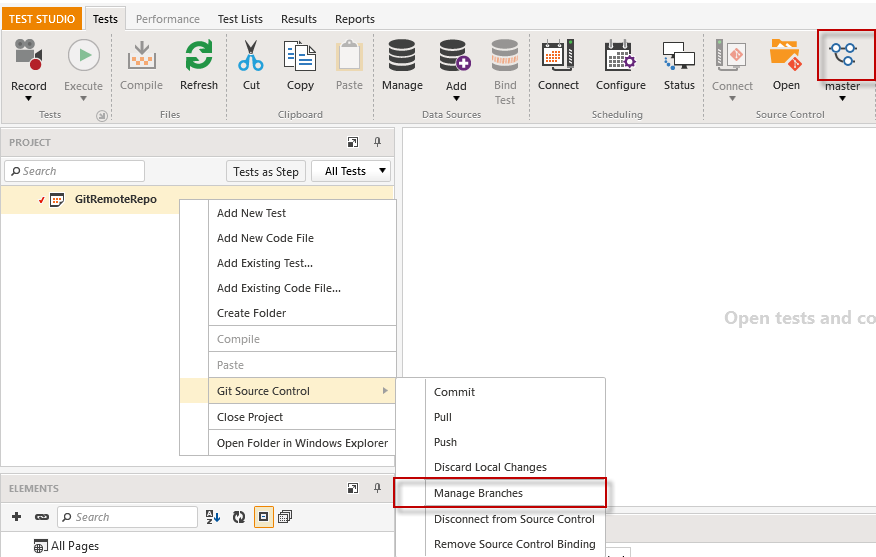Choose Add New Test
The height and width of the screenshot is (557, 876).
point(302,213)
